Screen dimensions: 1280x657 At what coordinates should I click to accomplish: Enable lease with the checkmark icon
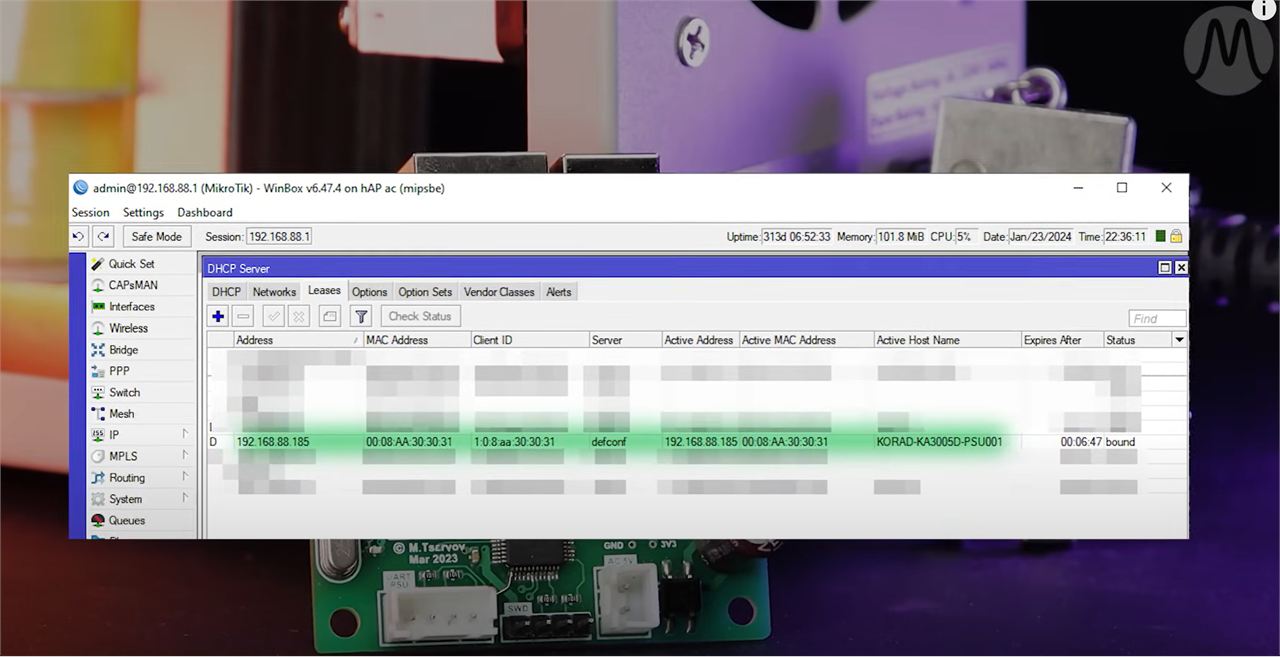pyautogui.click(x=273, y=316)
